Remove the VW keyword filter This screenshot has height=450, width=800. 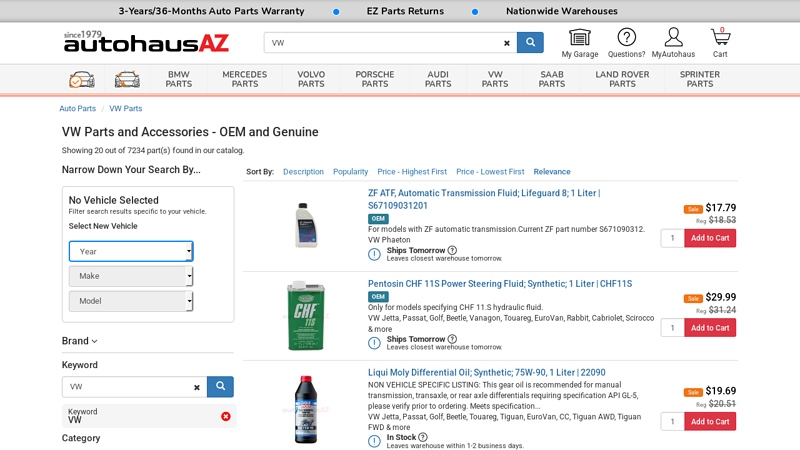point(226,416)
